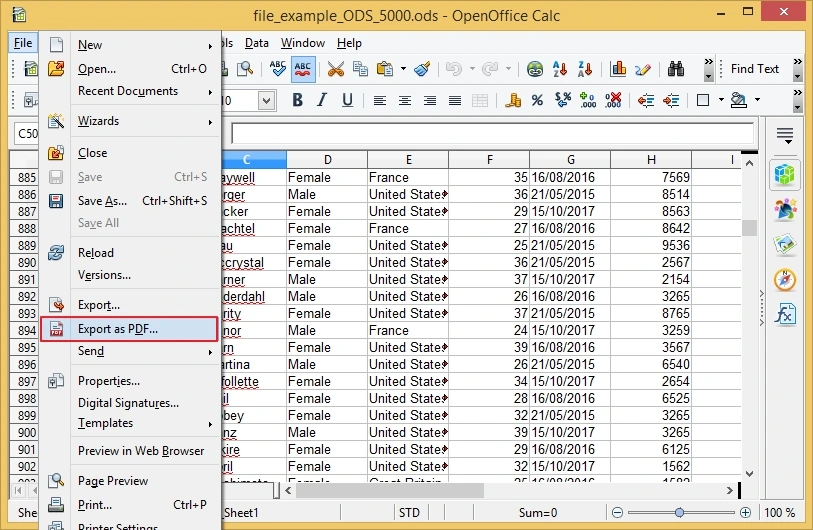
Task: Select Export as PDF... menu item
Action: (x=129, y=329)
